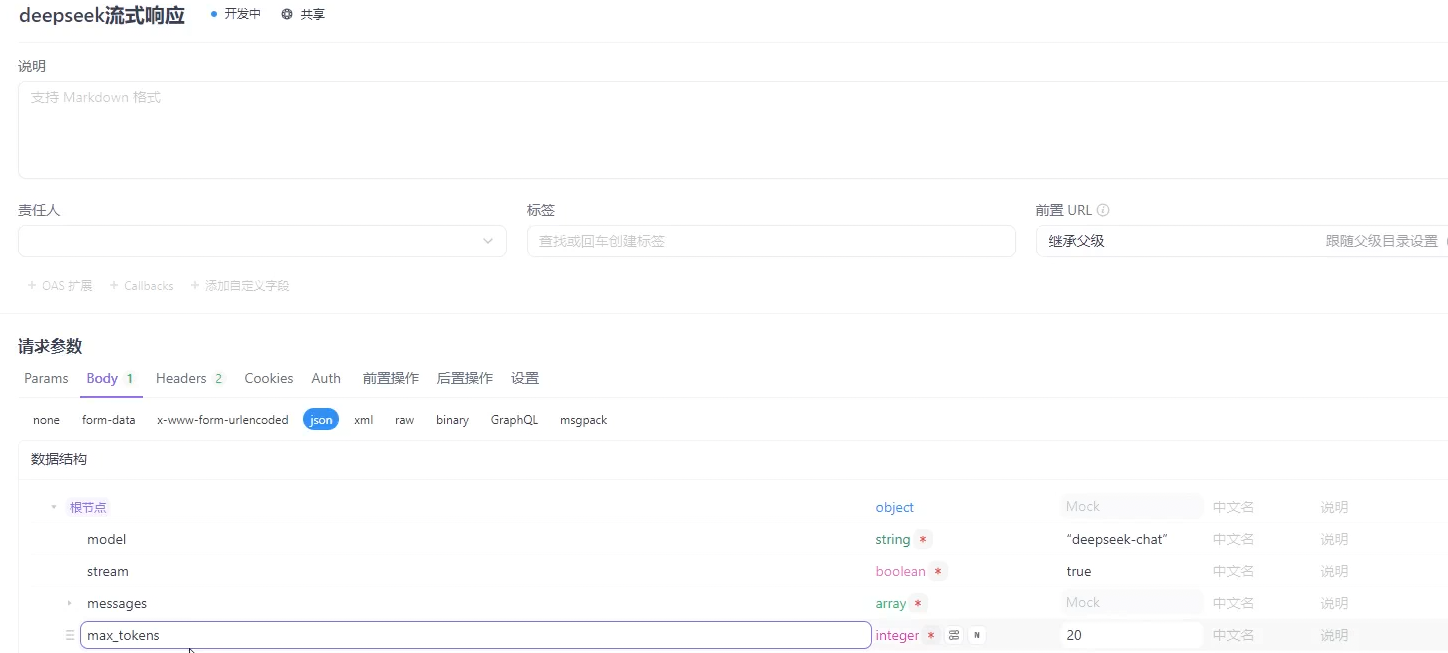Select the msgpack body type

pos(583,420)
